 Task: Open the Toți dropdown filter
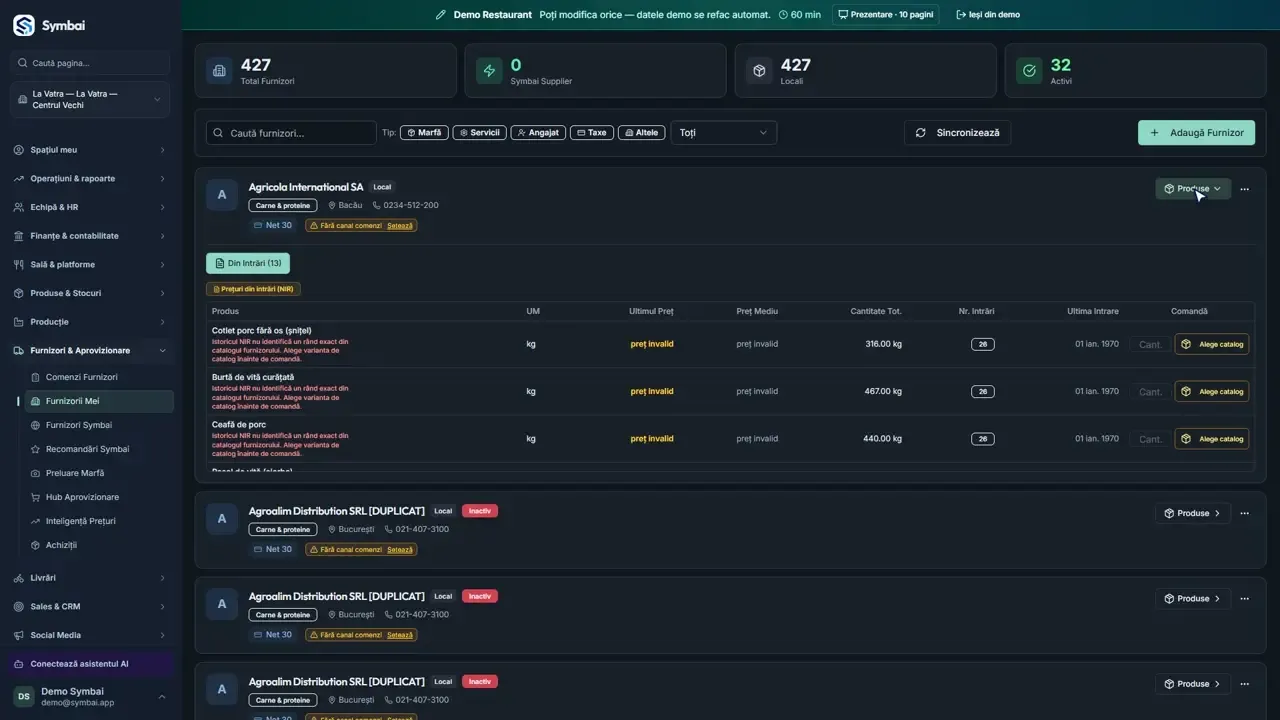tap(724, 133)
